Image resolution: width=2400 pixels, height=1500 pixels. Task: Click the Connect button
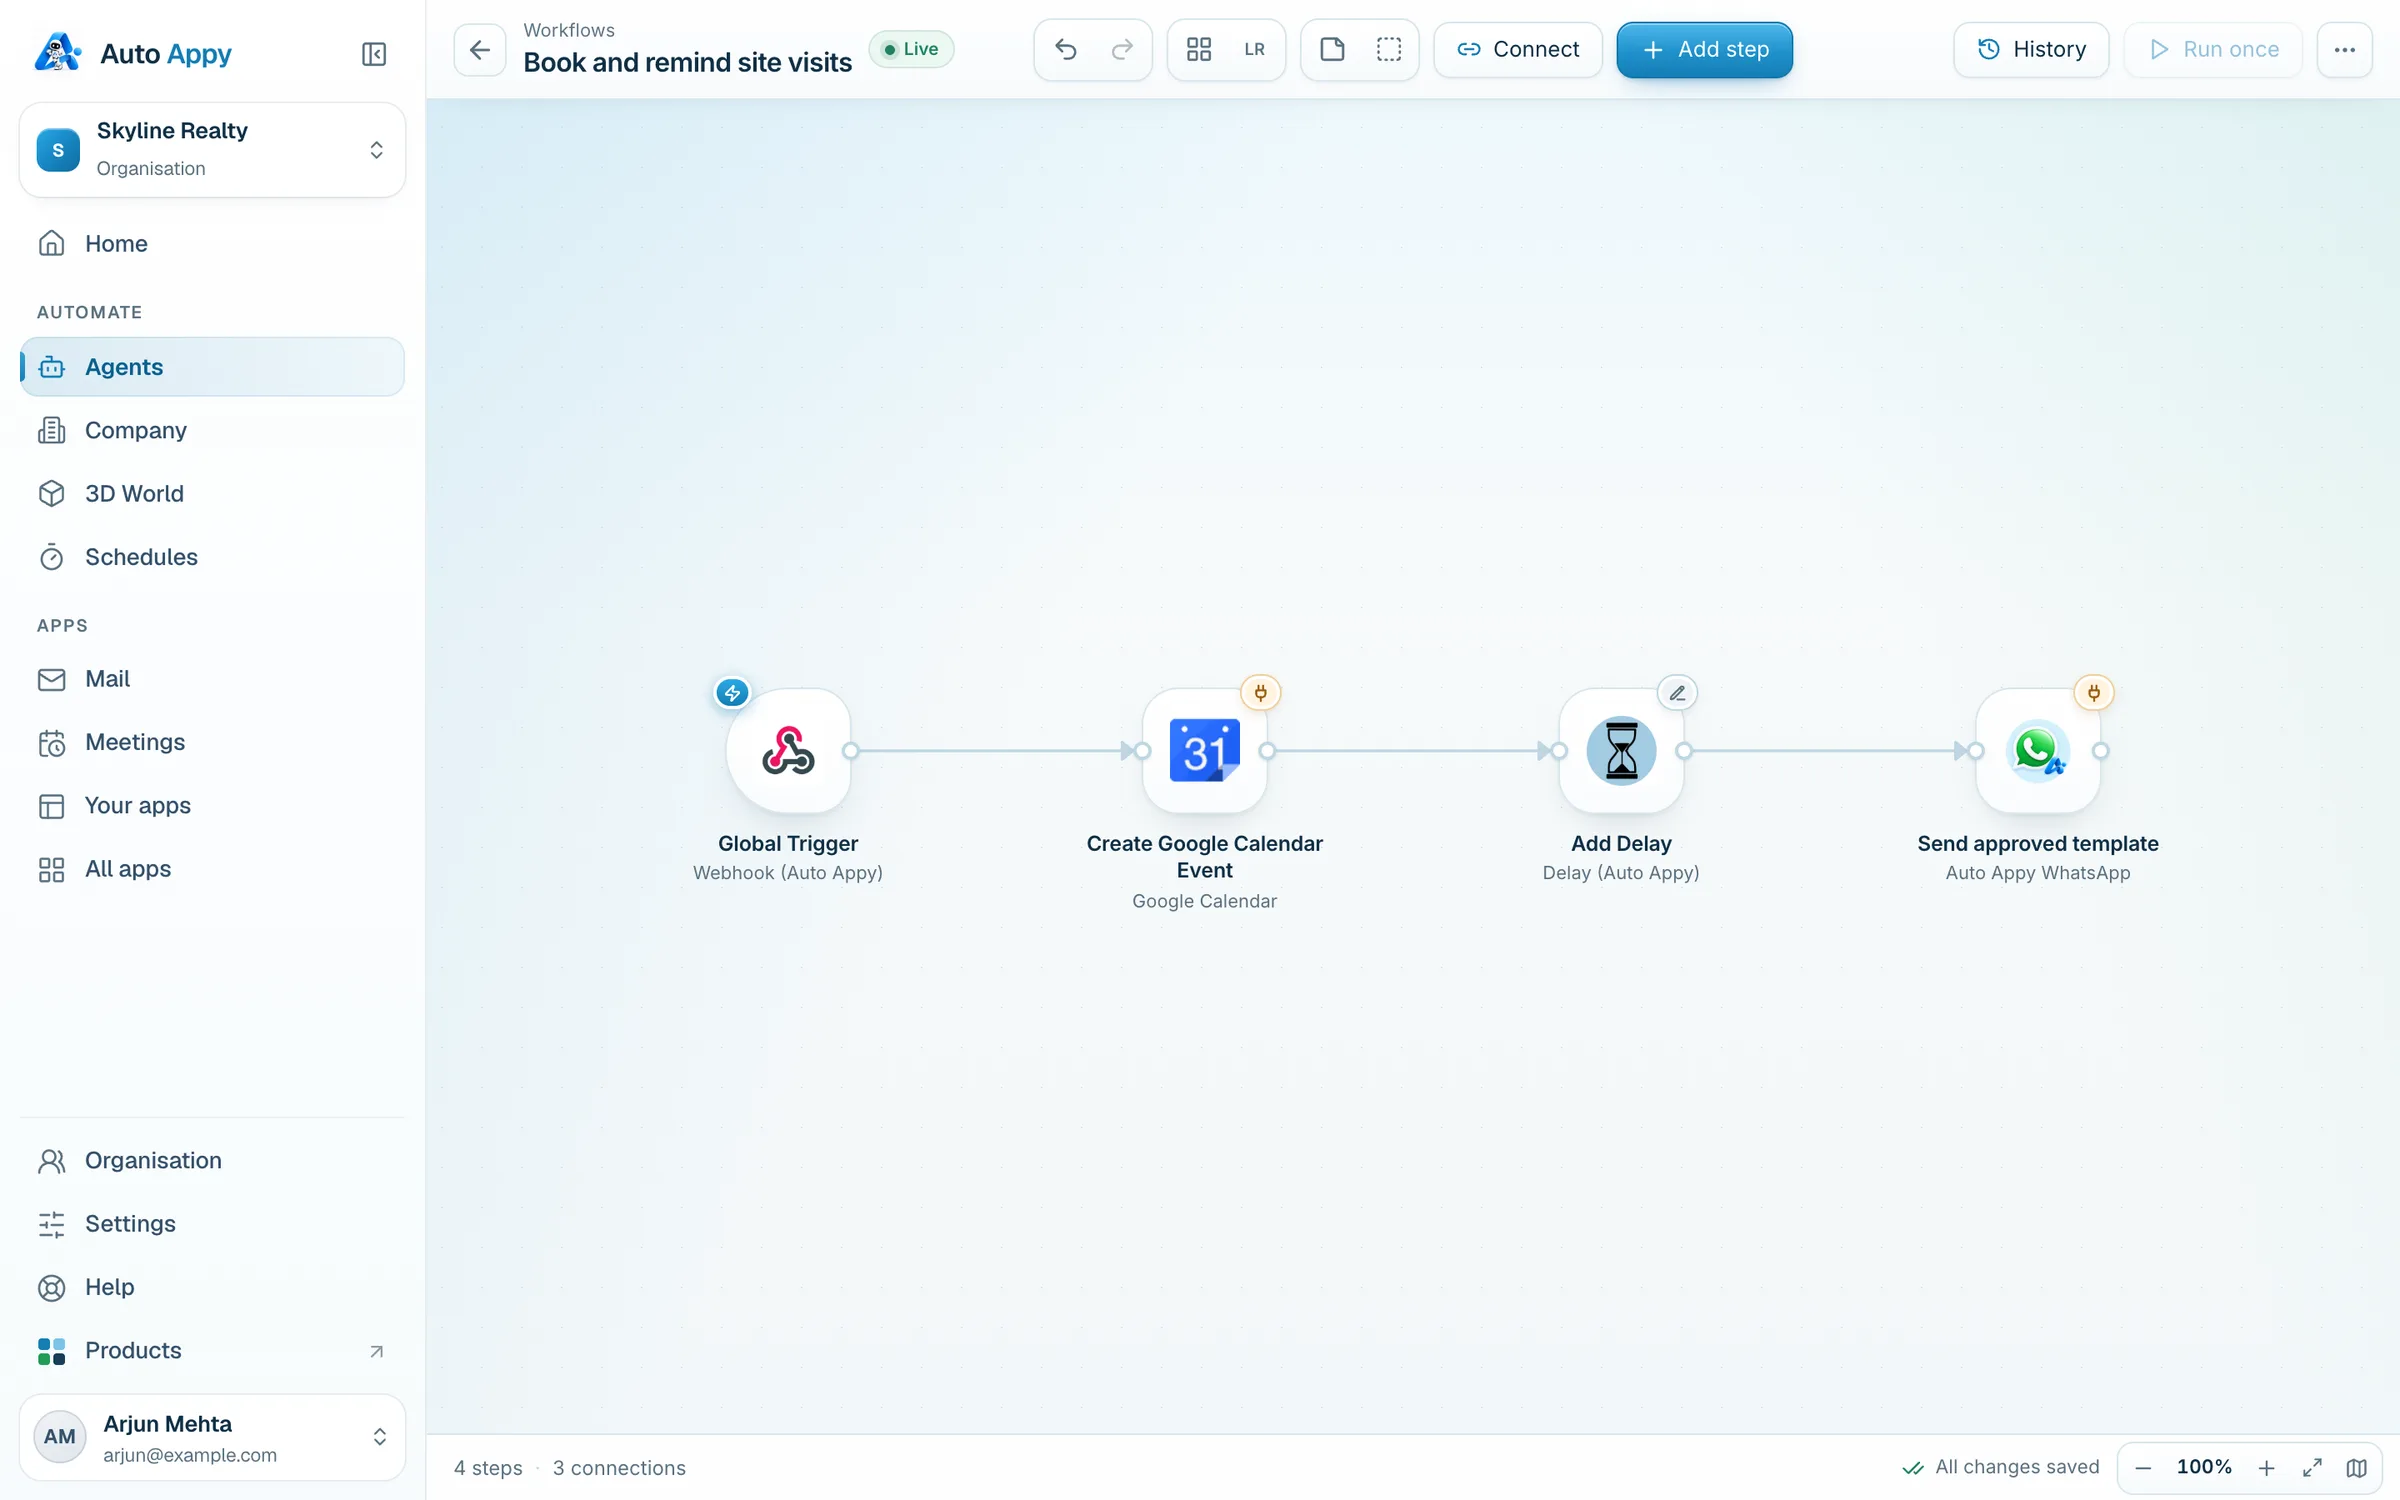(x=1517, y=49)
